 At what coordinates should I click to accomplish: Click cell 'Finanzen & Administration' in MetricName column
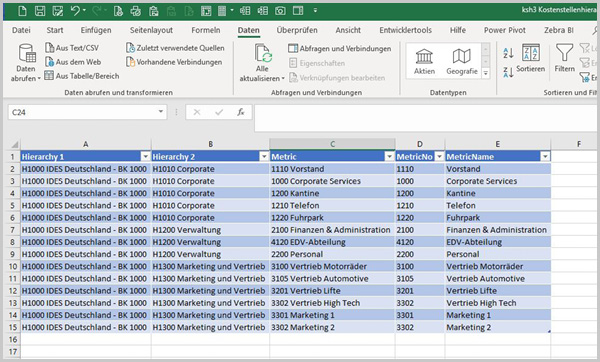(498, 230)
